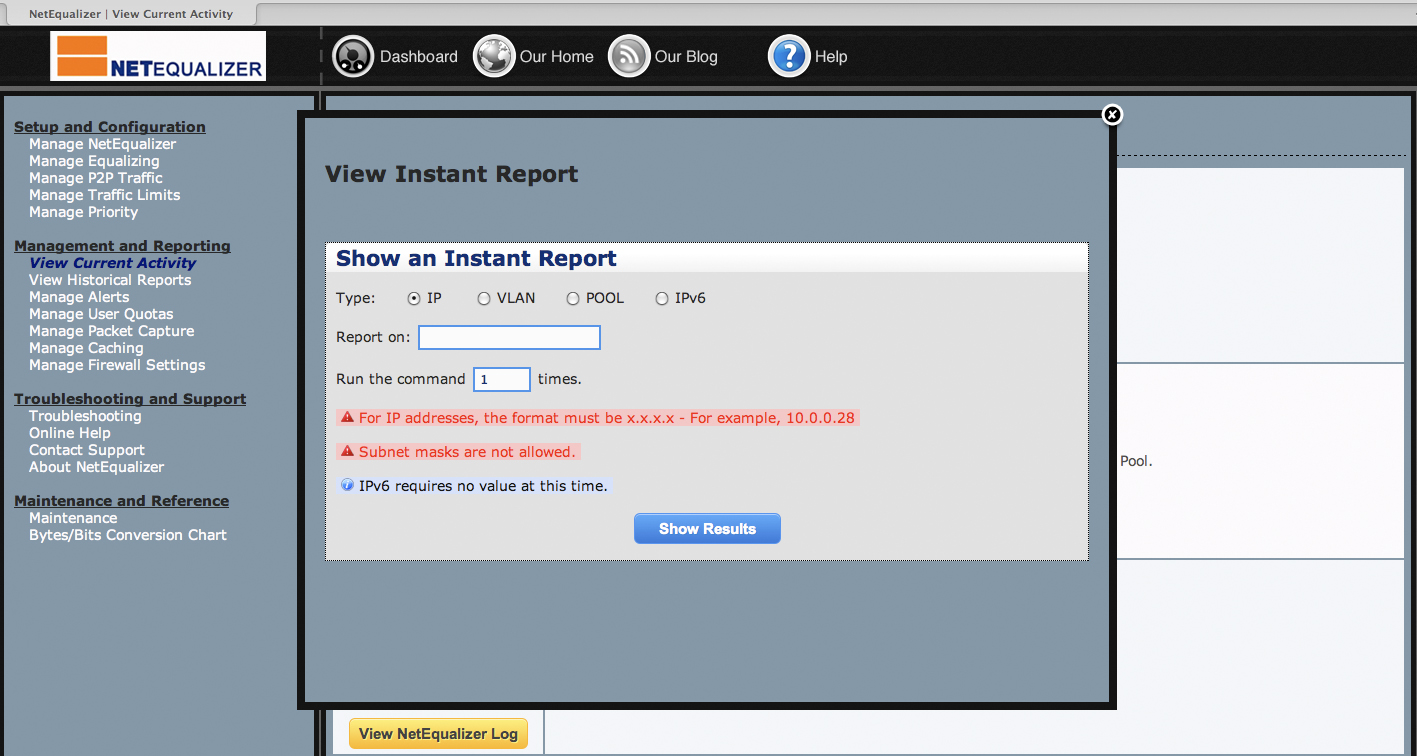Select the IPv6 type radio button
1417x756 pixels.
662,298
